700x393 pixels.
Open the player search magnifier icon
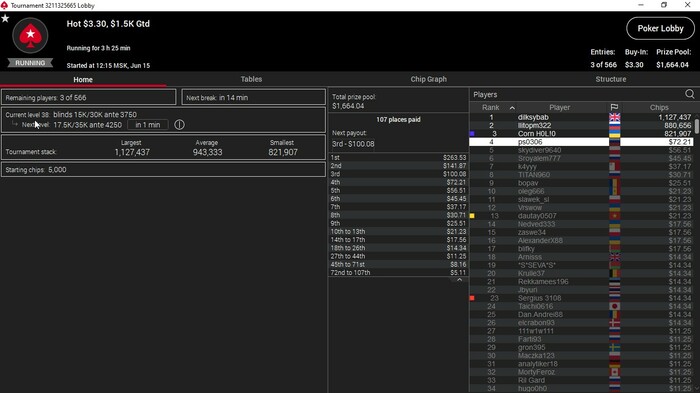689,94
